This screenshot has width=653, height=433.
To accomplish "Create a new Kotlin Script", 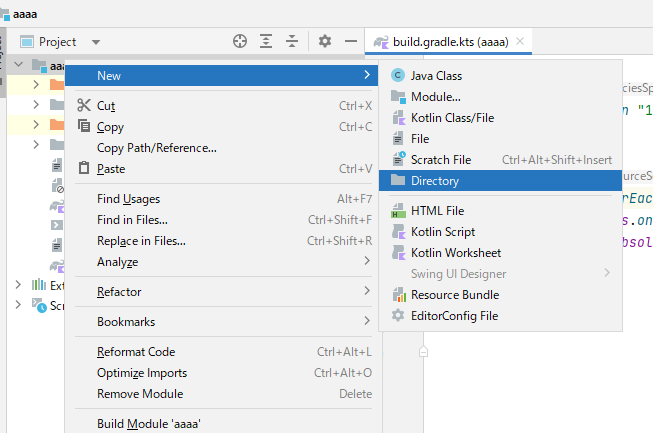I will pyautogui.click(x=501, y=231).
